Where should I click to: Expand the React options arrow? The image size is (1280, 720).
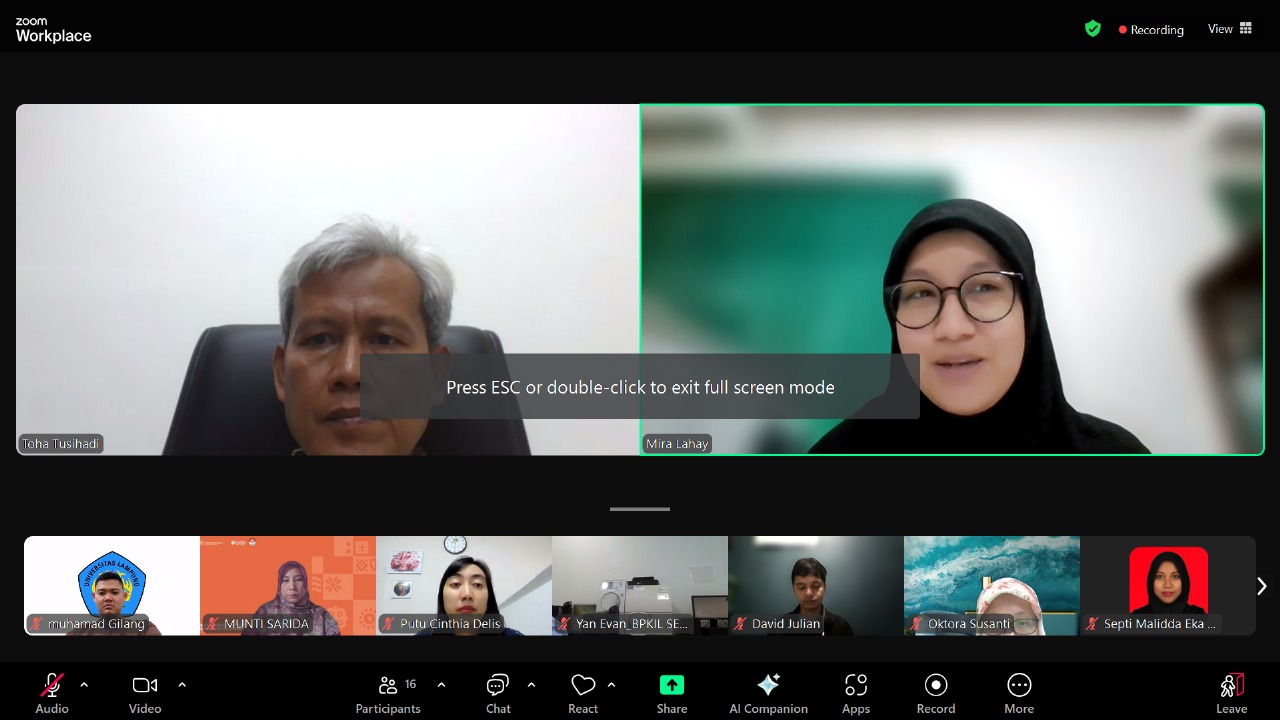[x=611, y=685]
